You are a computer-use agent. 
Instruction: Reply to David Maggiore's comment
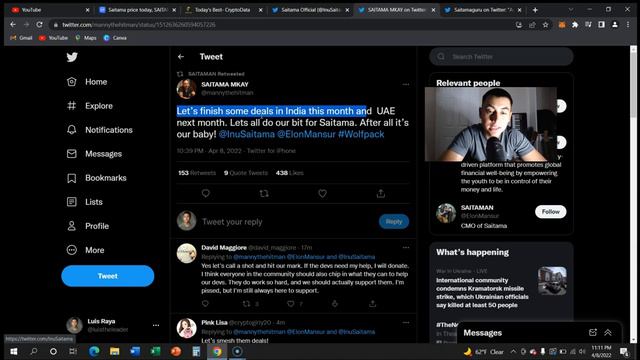point(205,304)
